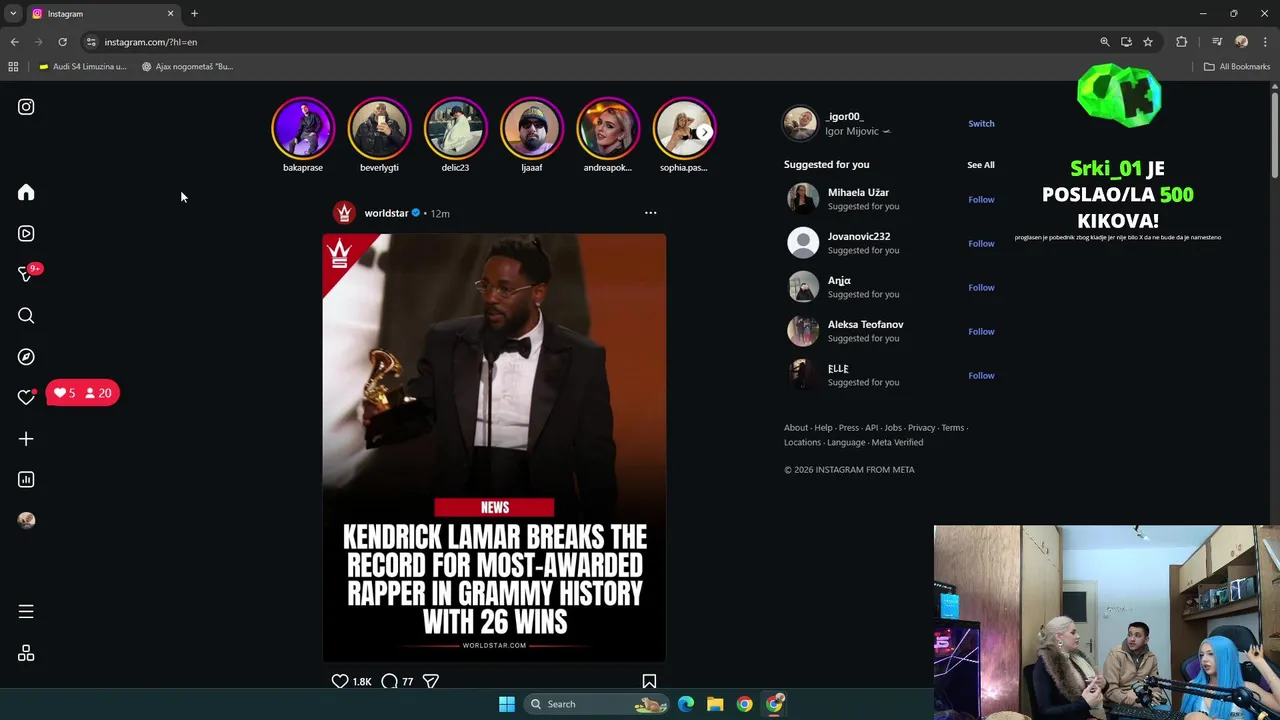Open a new browser tab
Image resolution: width=1280 pixels, height=720 pixels.
(194, 14)
